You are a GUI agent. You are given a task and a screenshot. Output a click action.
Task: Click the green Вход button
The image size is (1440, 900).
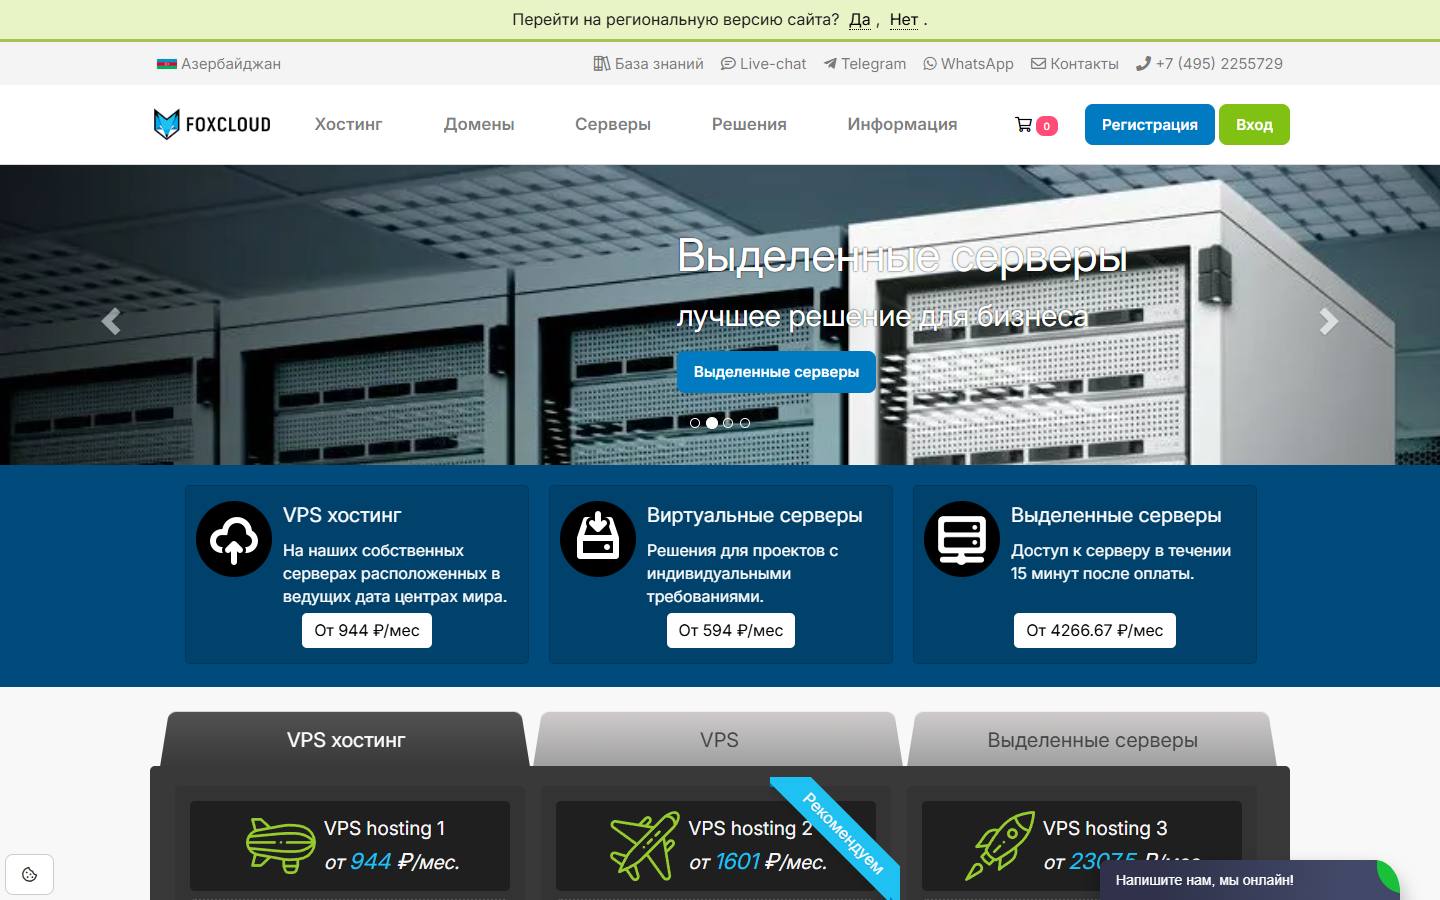1254,125
